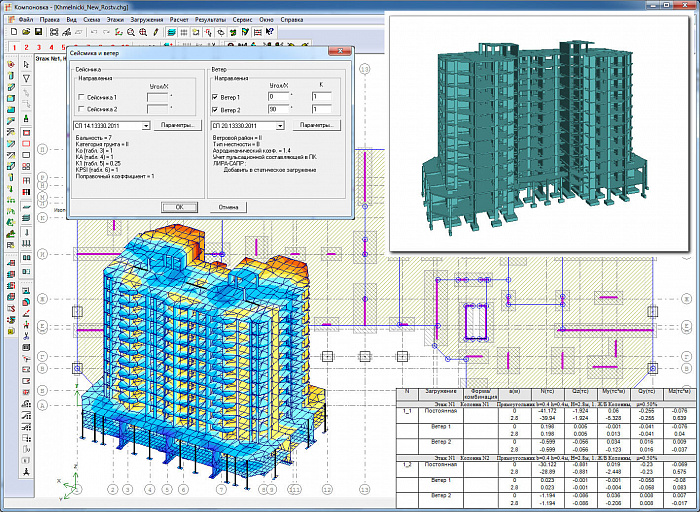The height and width of the screenshot is (512, 700).
Task: Click the context help pointer icon
Action: (x=270, y=32)
